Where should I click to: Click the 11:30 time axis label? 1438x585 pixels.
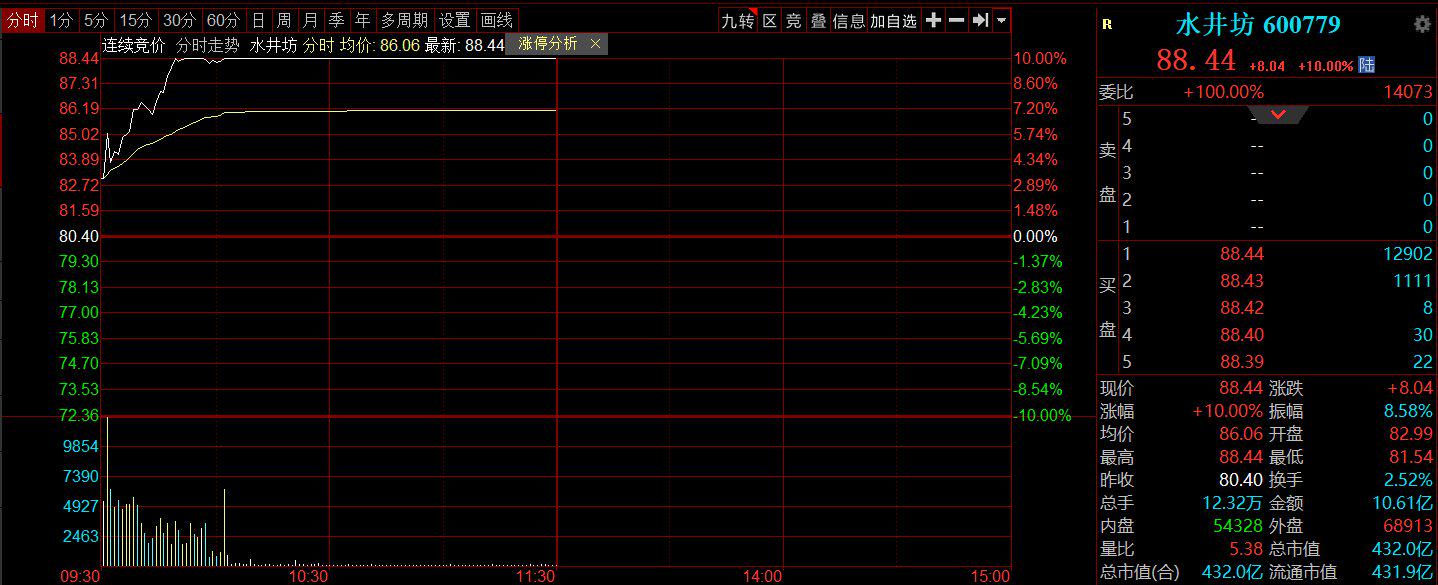click(x=535, y=576)
